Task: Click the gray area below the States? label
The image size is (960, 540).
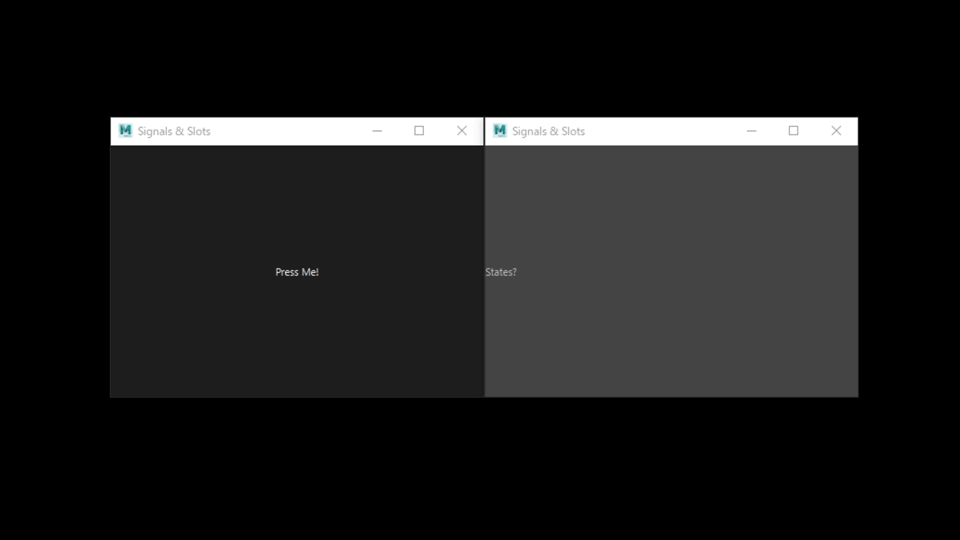Action: click(501, 340)
